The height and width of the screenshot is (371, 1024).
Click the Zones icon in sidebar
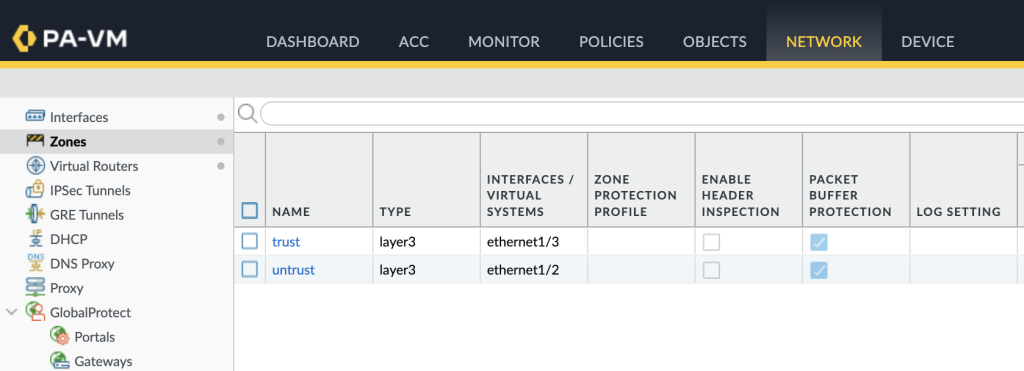click(x=35, y=140)
